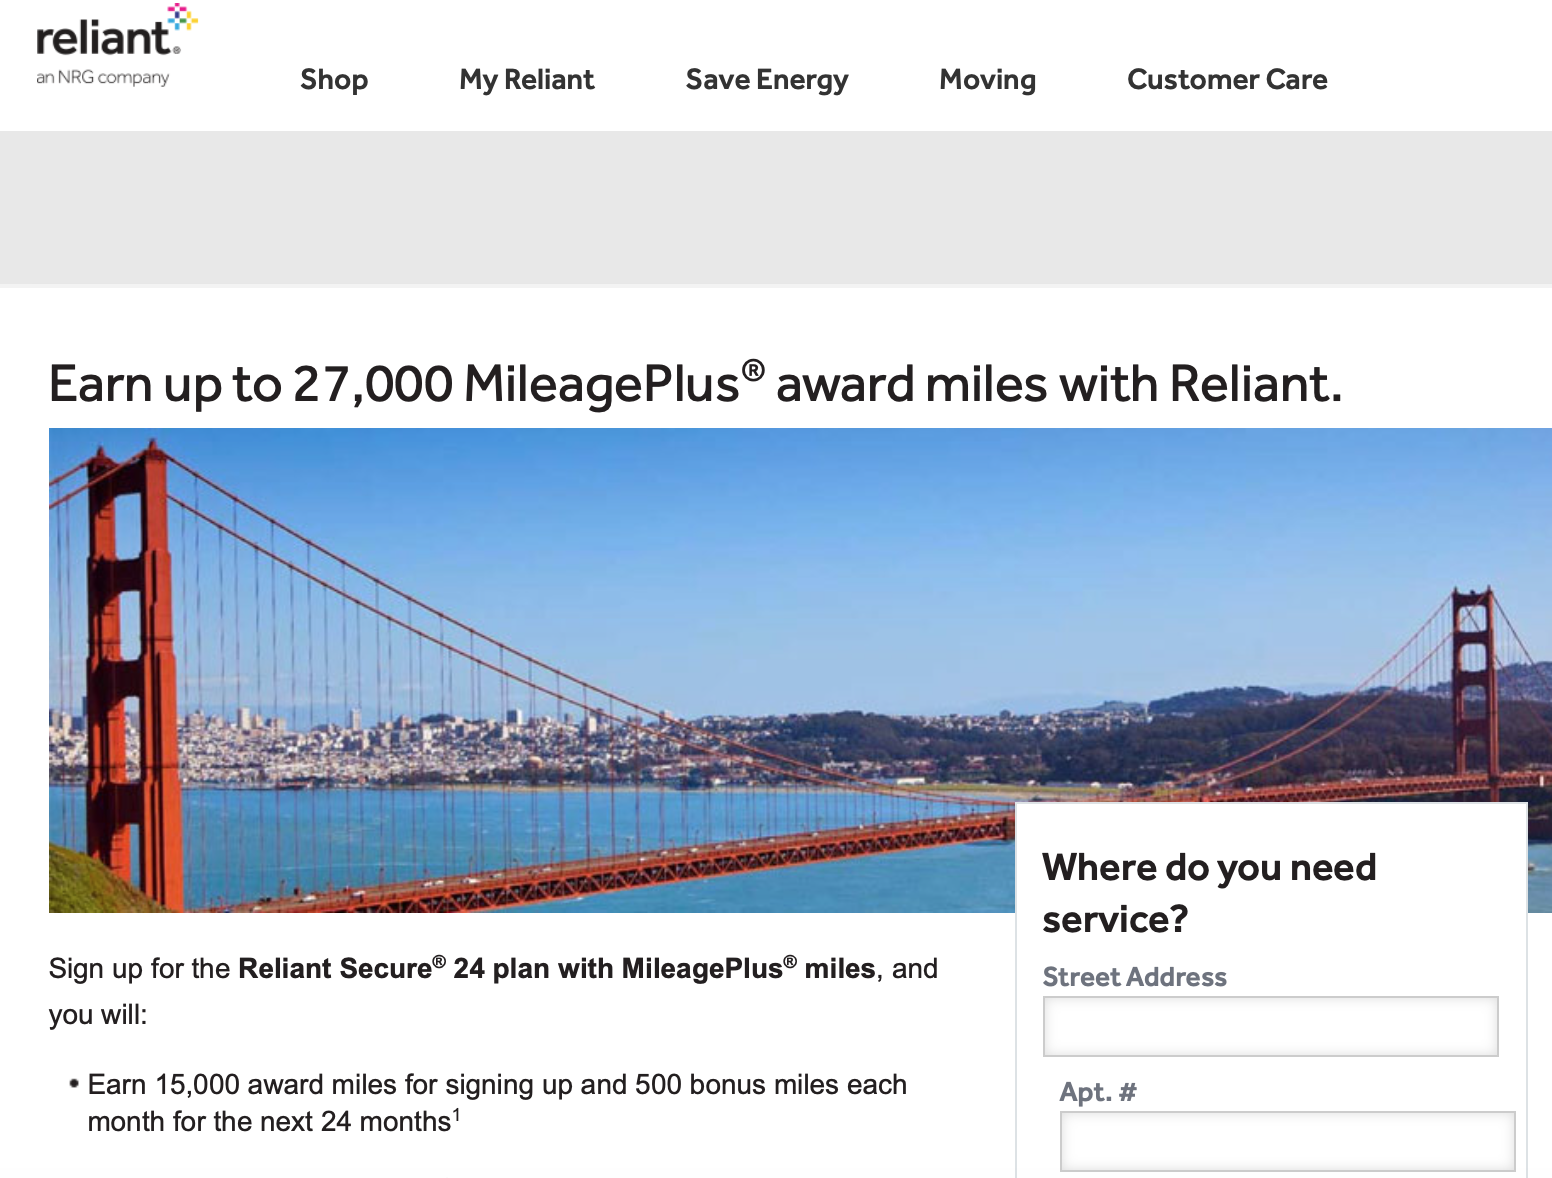
Task: Click inside the Apt. # field
Action: [1286, 1141]
